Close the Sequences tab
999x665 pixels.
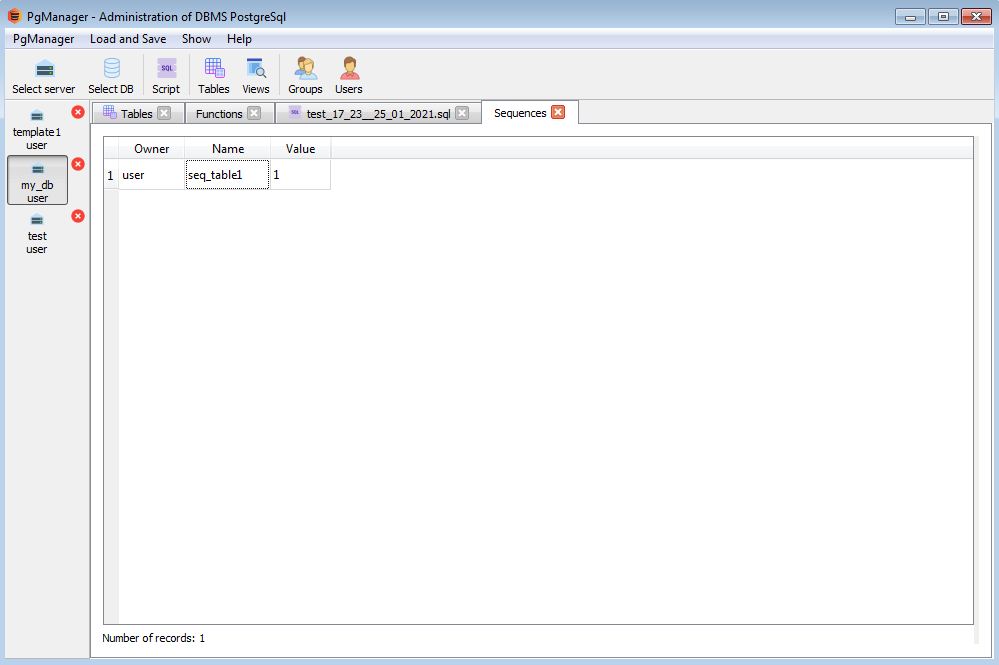558,112
